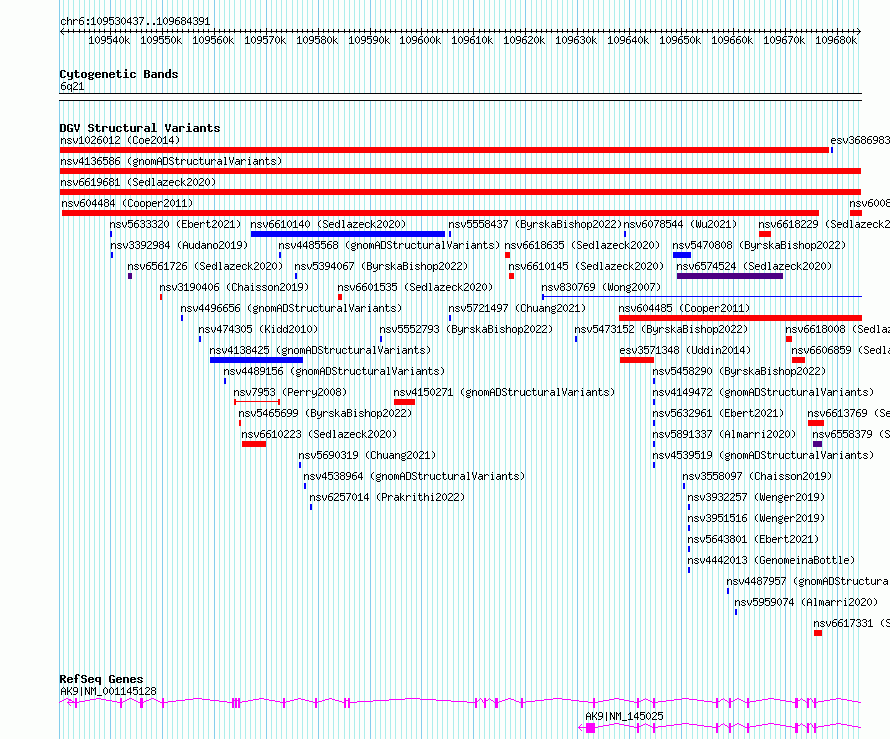Select nsv5470808 (ByrskaBishop2022) variant

759,245
